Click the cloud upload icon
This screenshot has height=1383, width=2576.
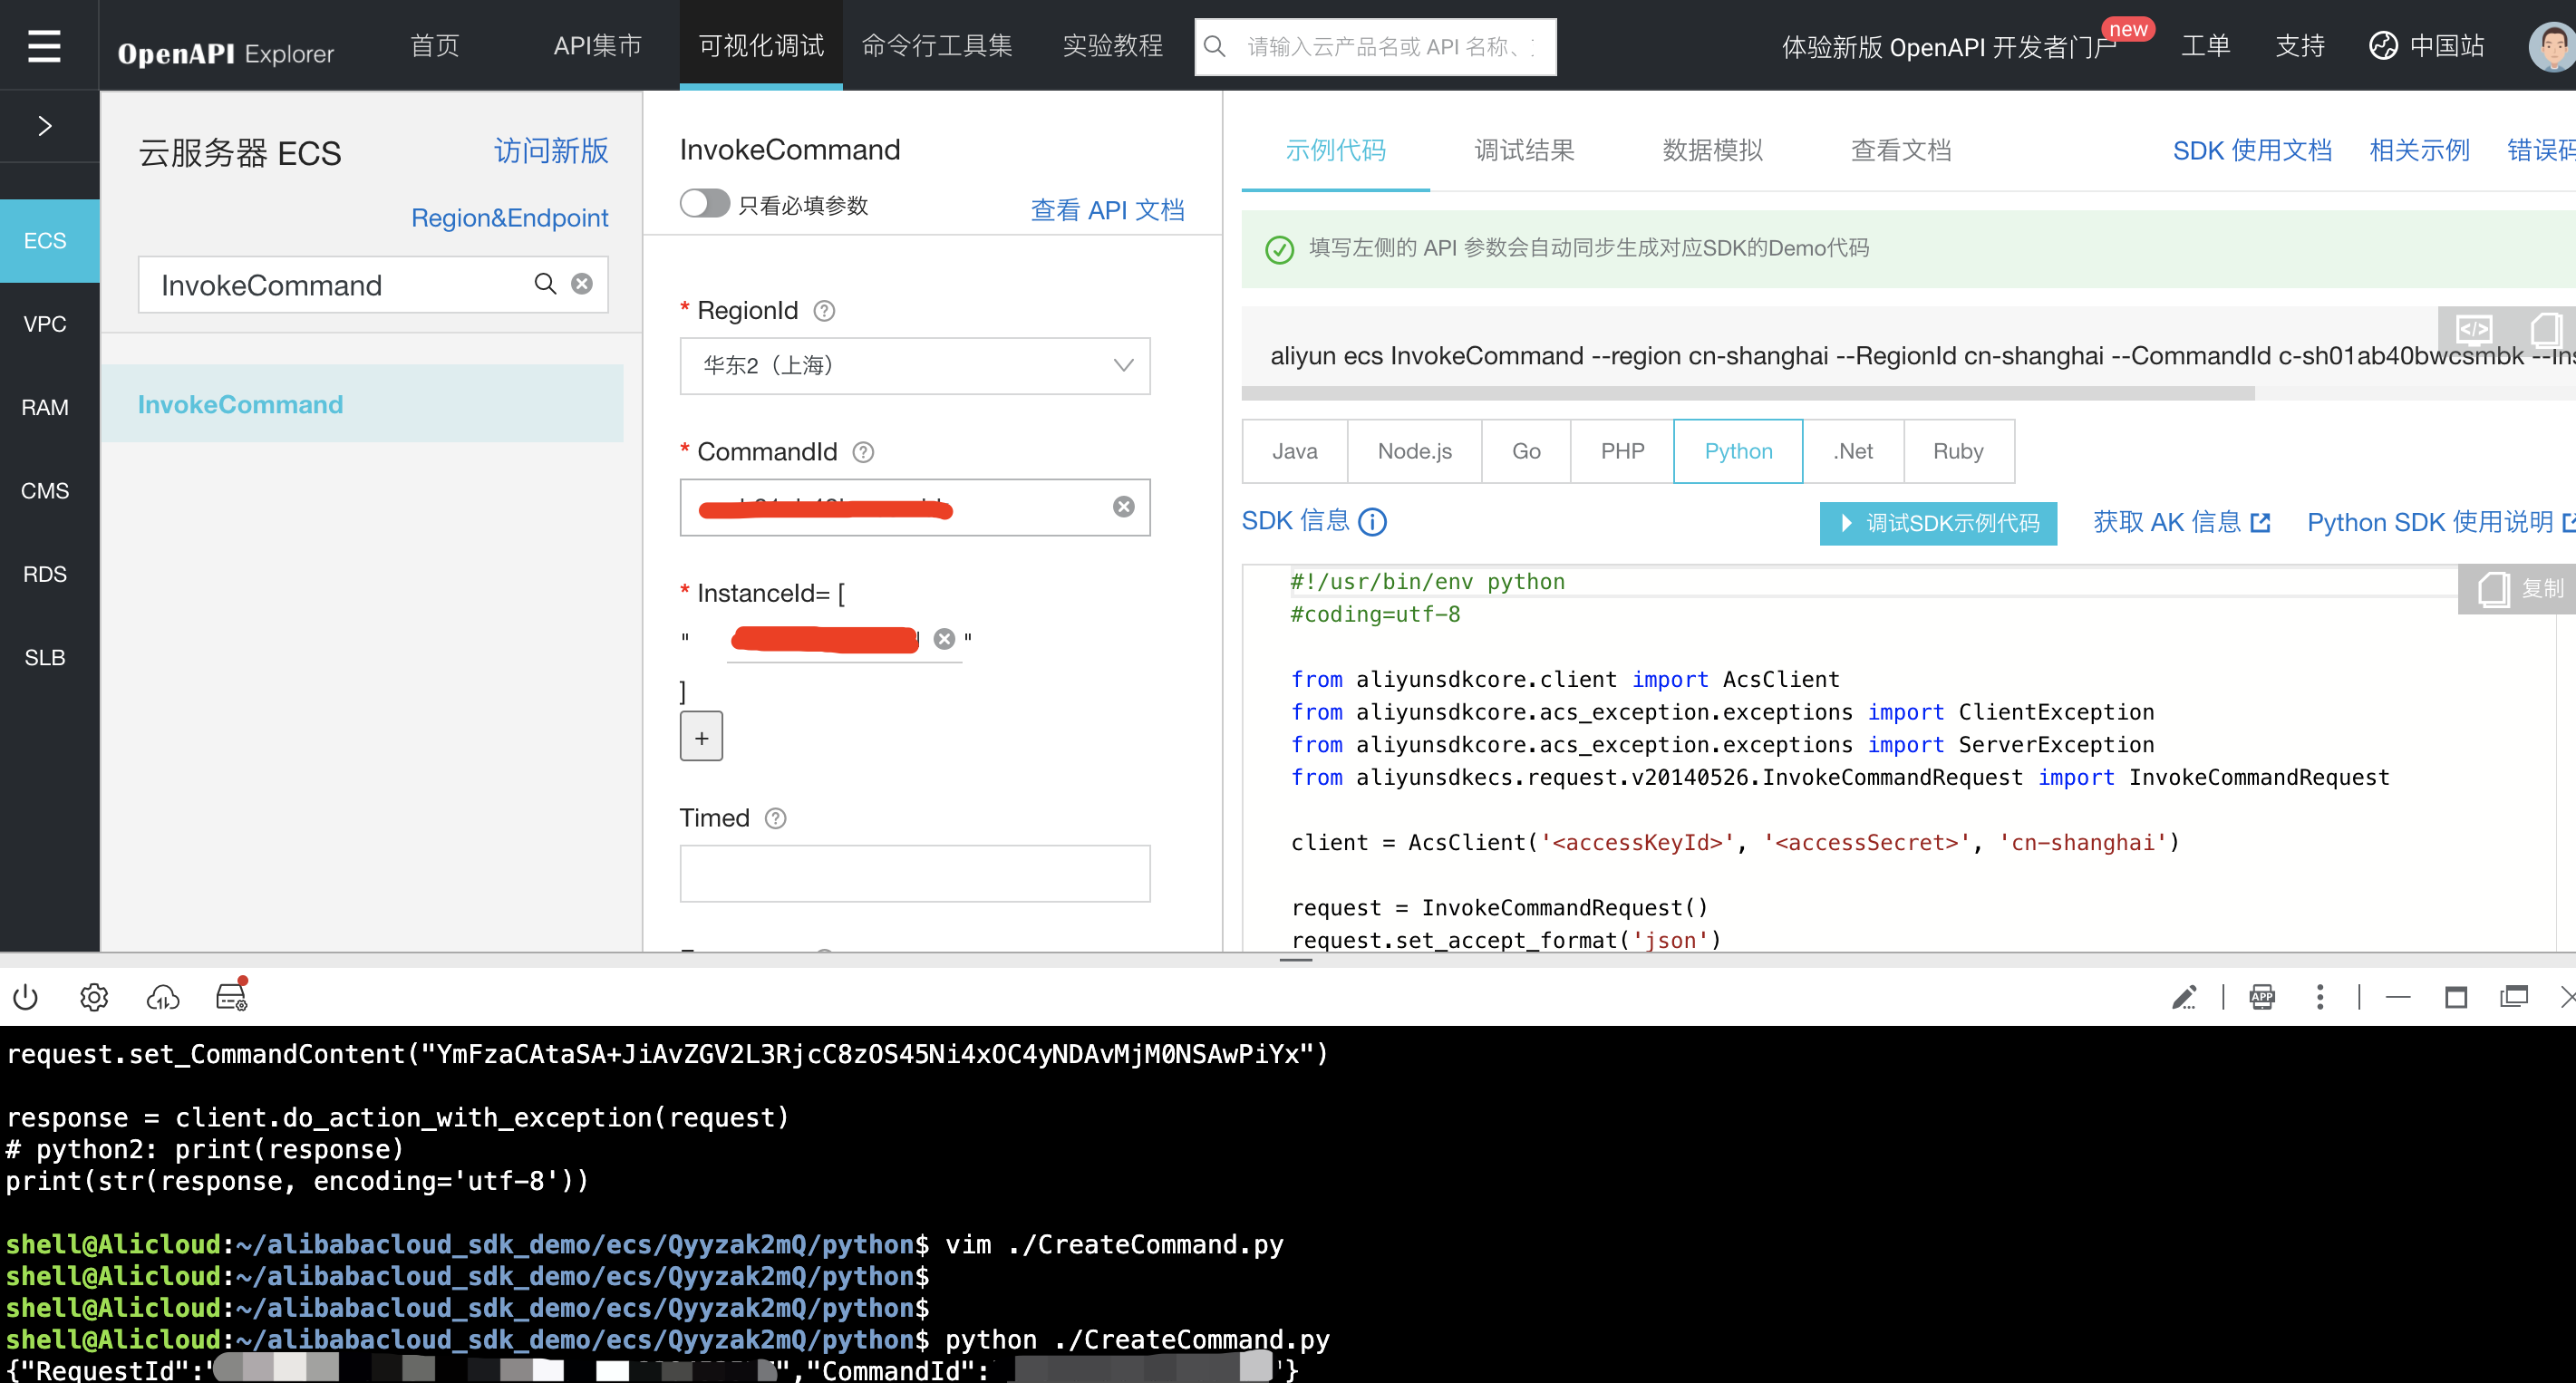tap(163, 997)
